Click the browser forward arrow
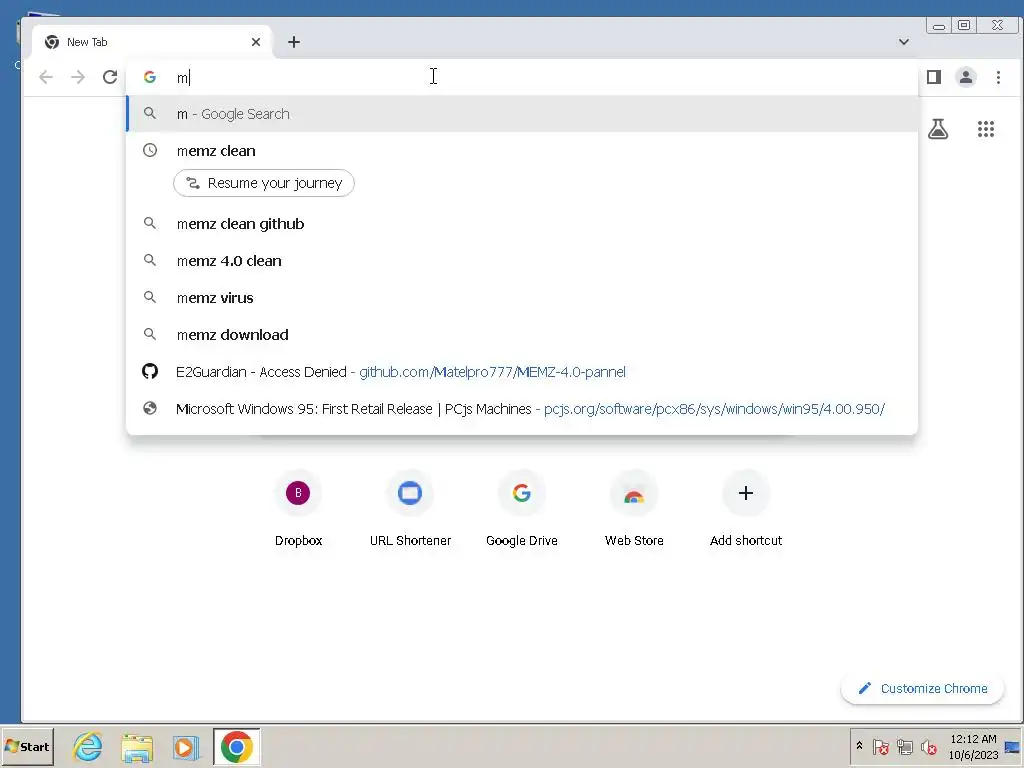 (x=78, y=77)
